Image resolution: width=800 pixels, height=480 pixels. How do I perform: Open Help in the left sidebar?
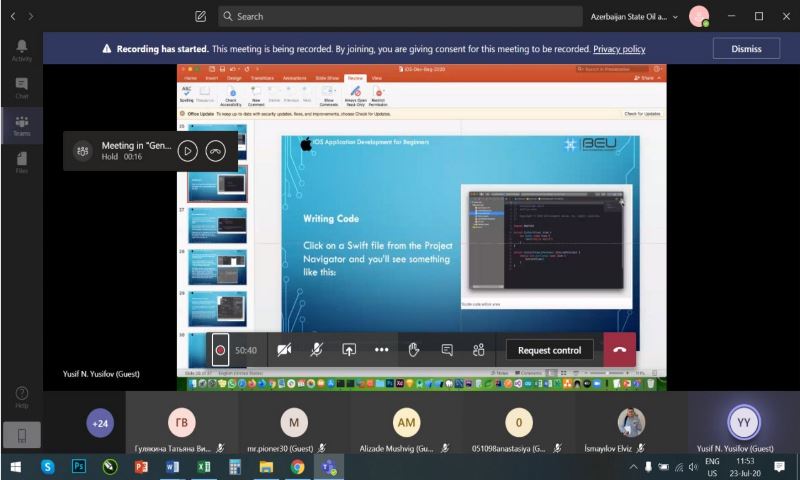pyautogui.click(x=22, y=397)
